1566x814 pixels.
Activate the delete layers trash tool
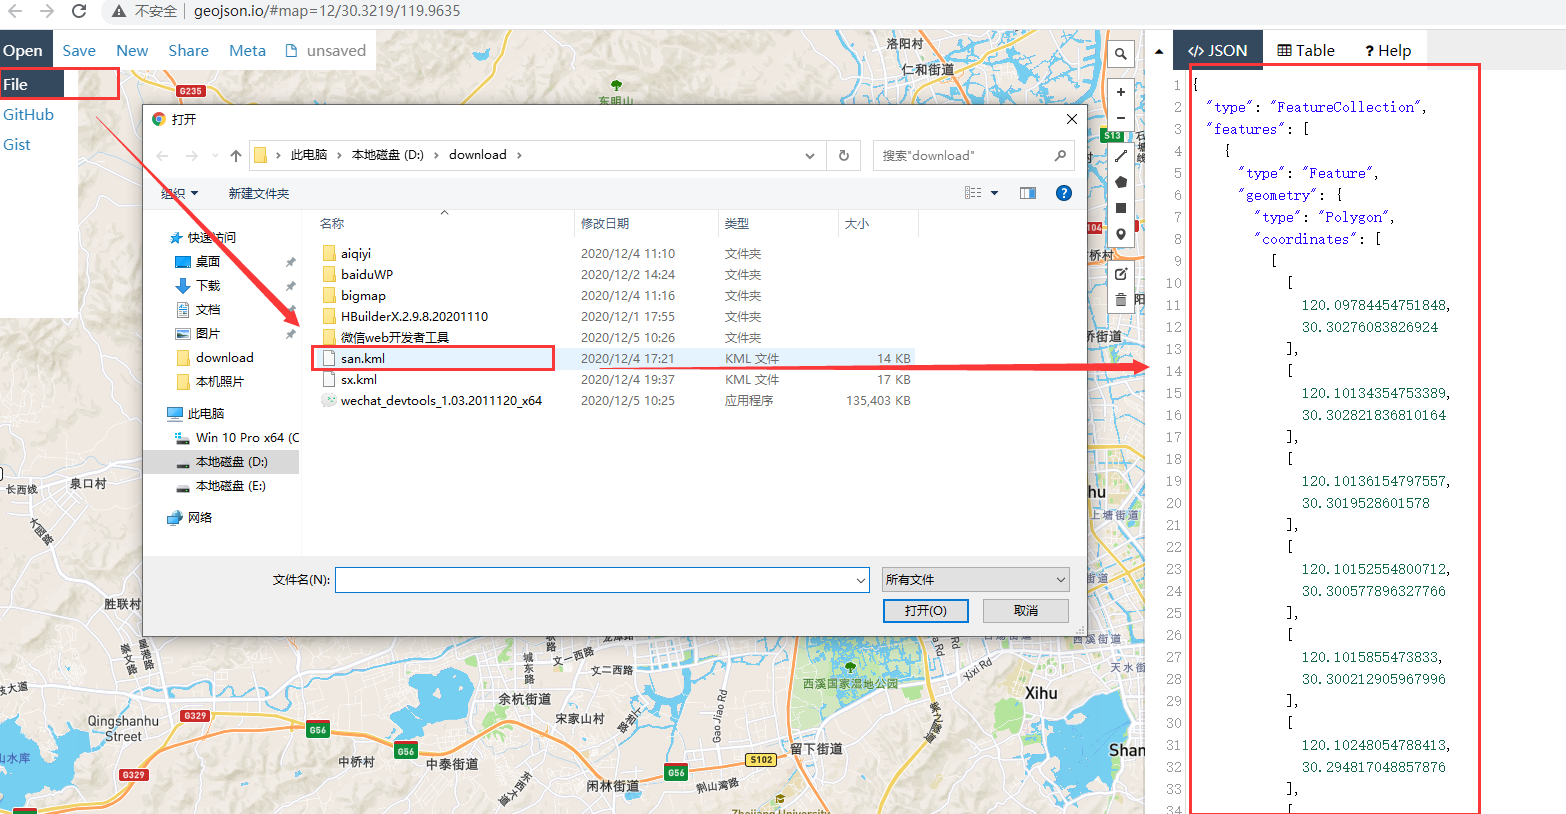[x=1121, y=299]
